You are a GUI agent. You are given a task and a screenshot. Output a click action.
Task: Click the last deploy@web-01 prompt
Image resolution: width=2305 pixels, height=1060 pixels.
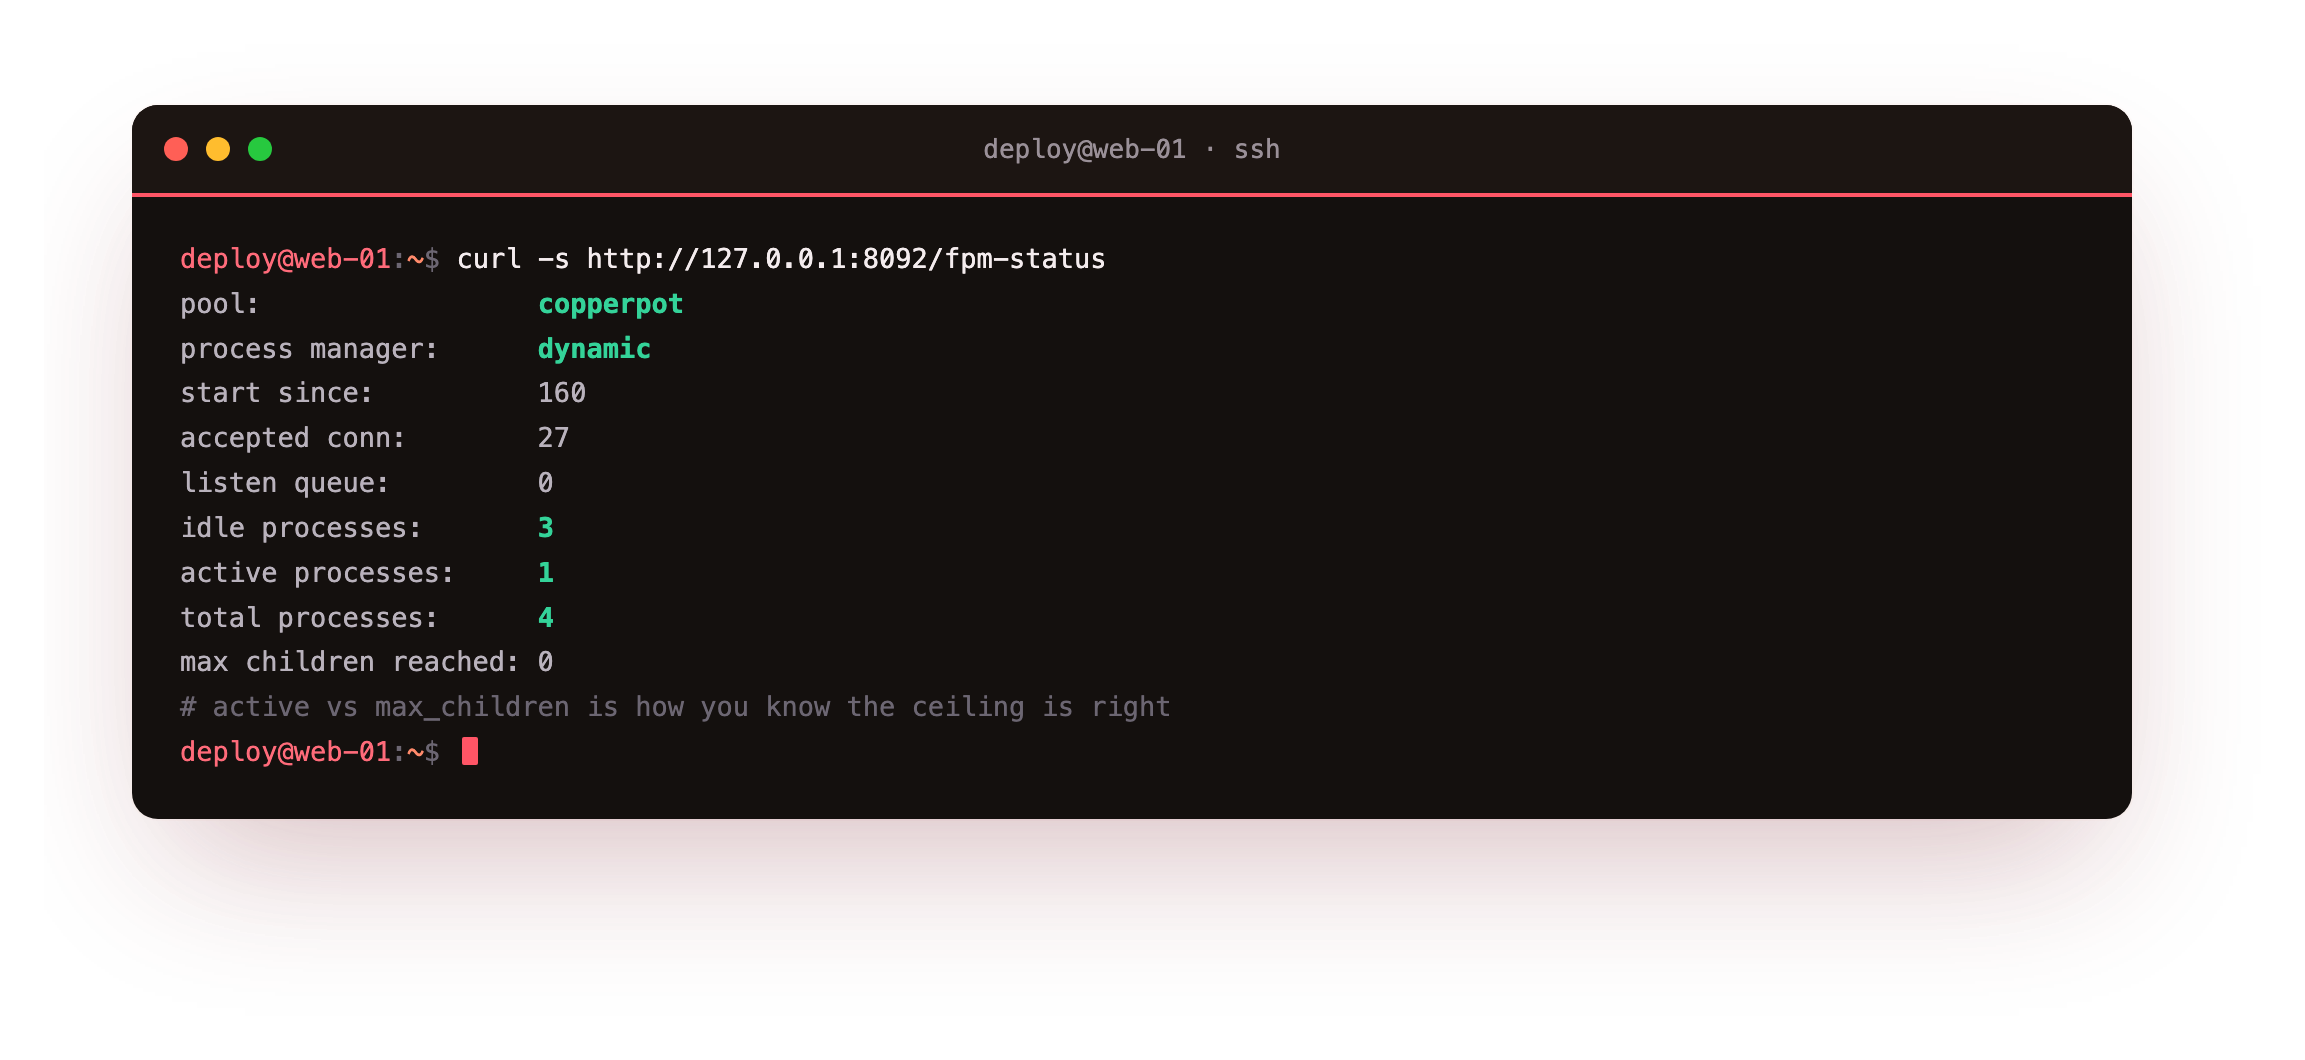(309, 752)
